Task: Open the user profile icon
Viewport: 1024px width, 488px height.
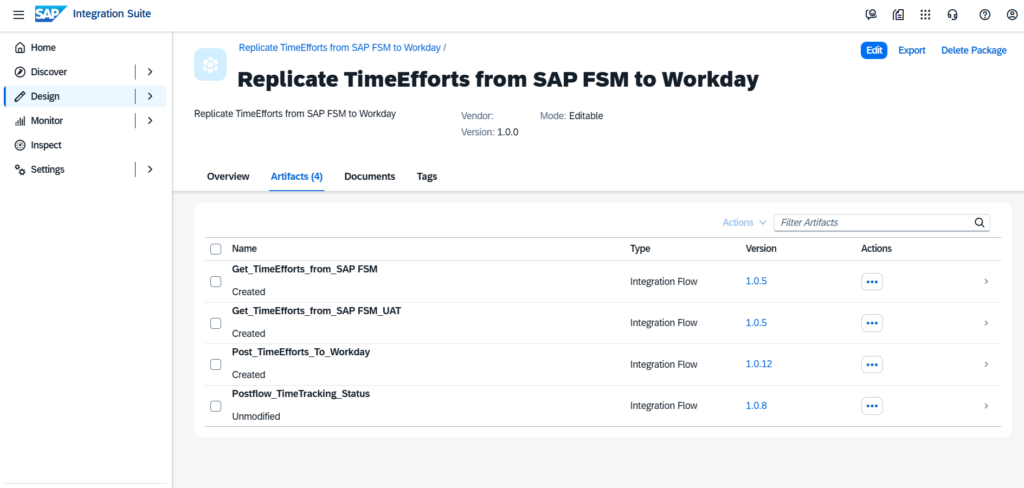Action: [x=1012, y=14]
